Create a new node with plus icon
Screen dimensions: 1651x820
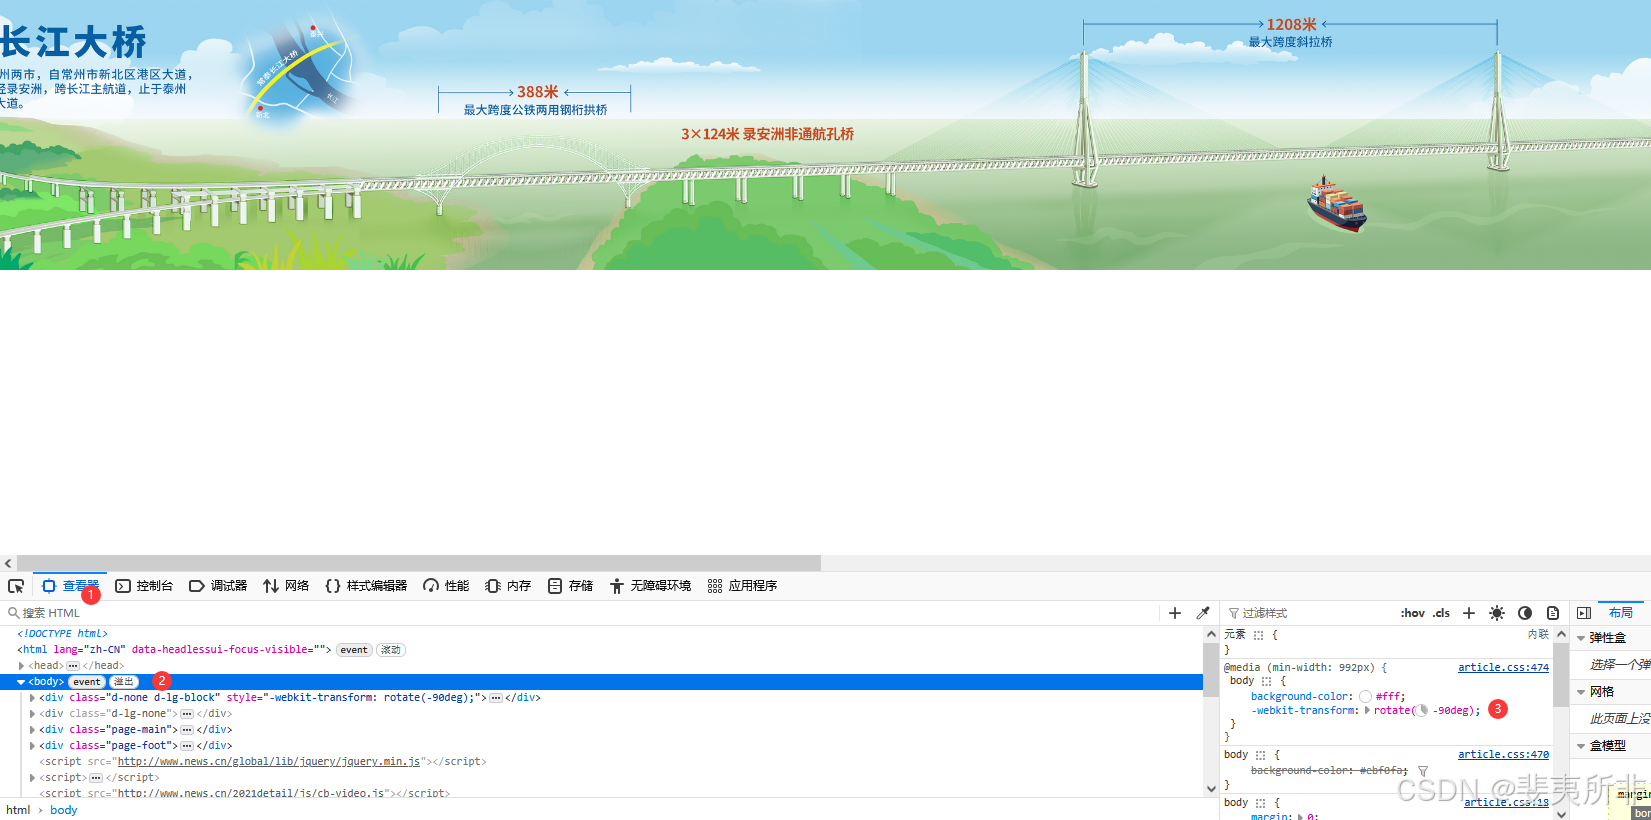pyautogui.click(x=1175, y=613)
